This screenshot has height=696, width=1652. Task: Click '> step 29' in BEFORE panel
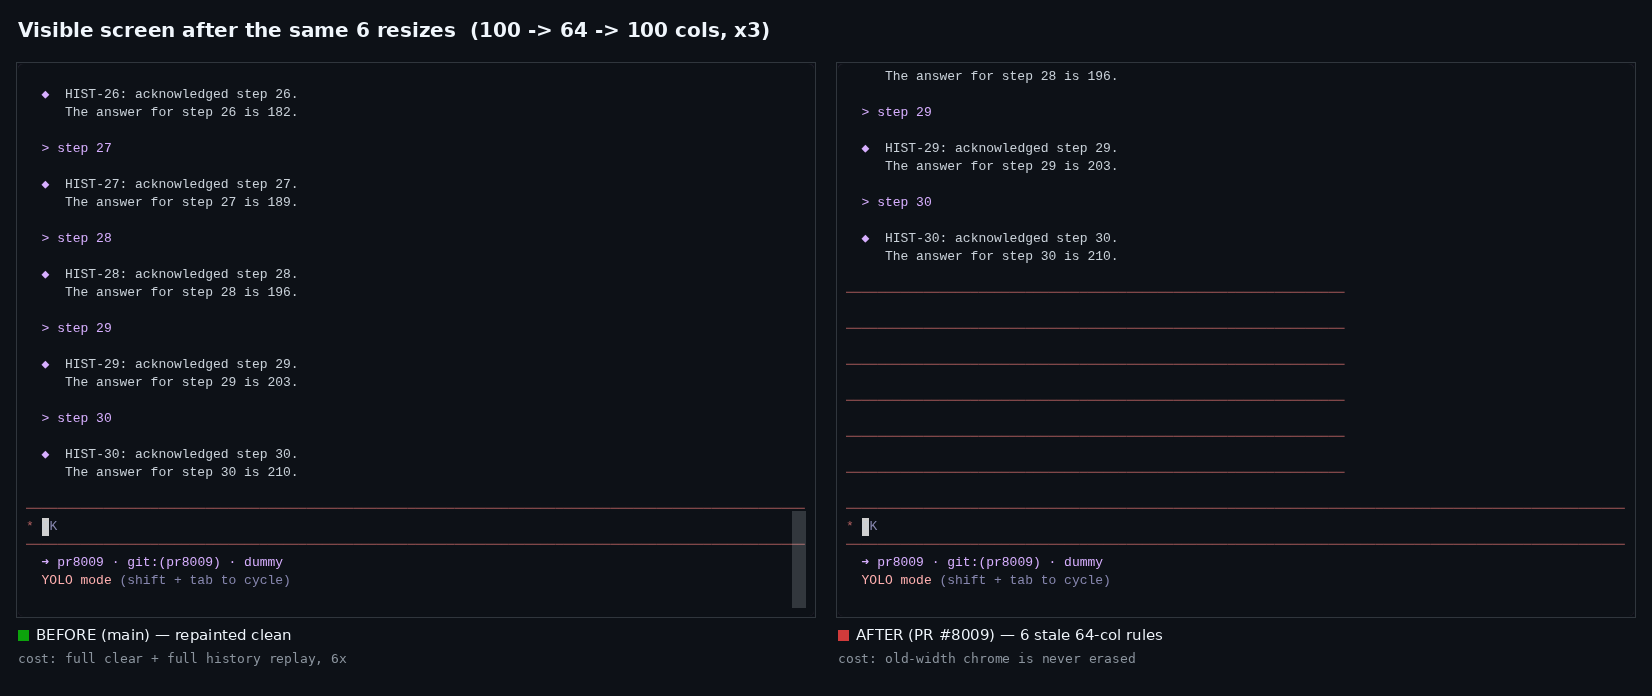click(76, 328)
